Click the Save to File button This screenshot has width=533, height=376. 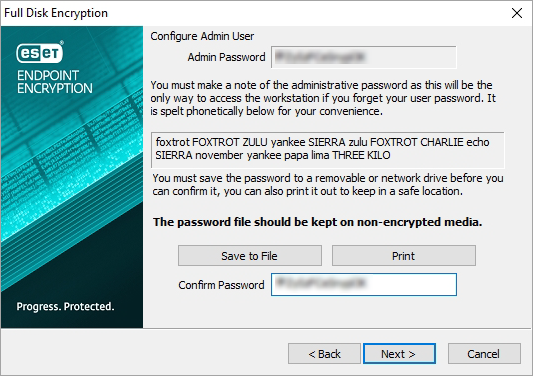tap(250, 256)
